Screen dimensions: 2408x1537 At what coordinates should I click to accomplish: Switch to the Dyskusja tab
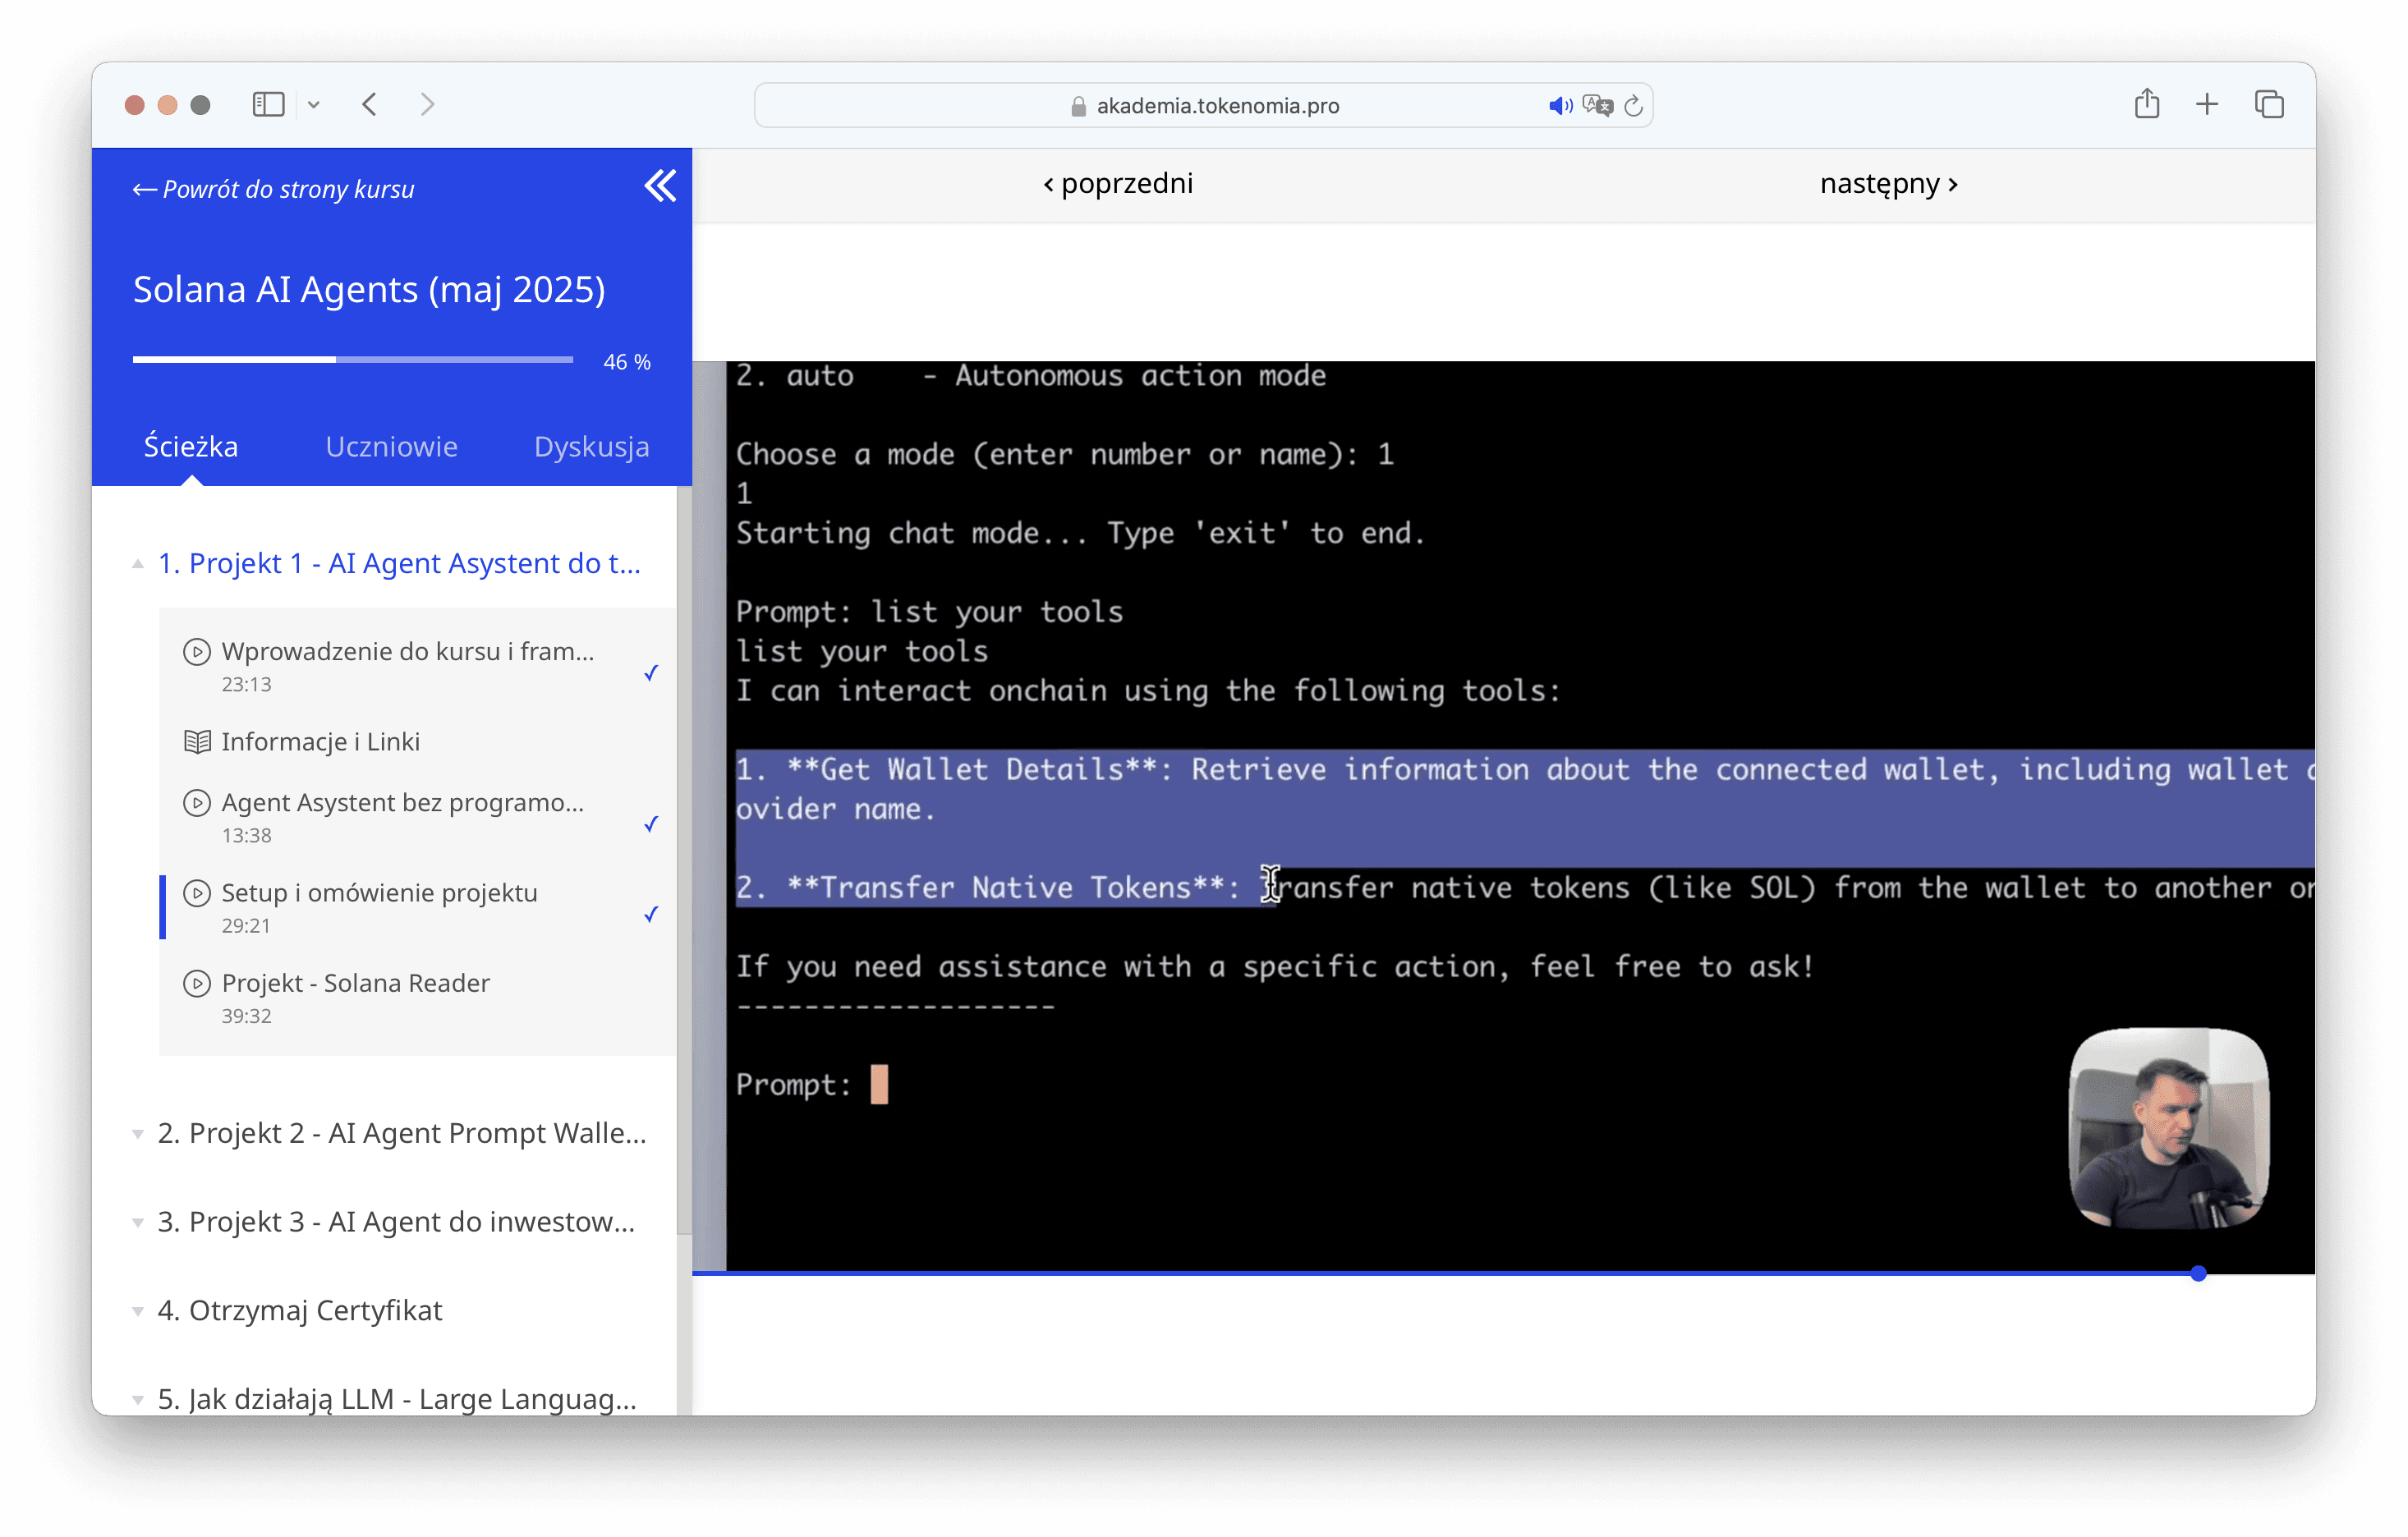click(x=592, y=446)
